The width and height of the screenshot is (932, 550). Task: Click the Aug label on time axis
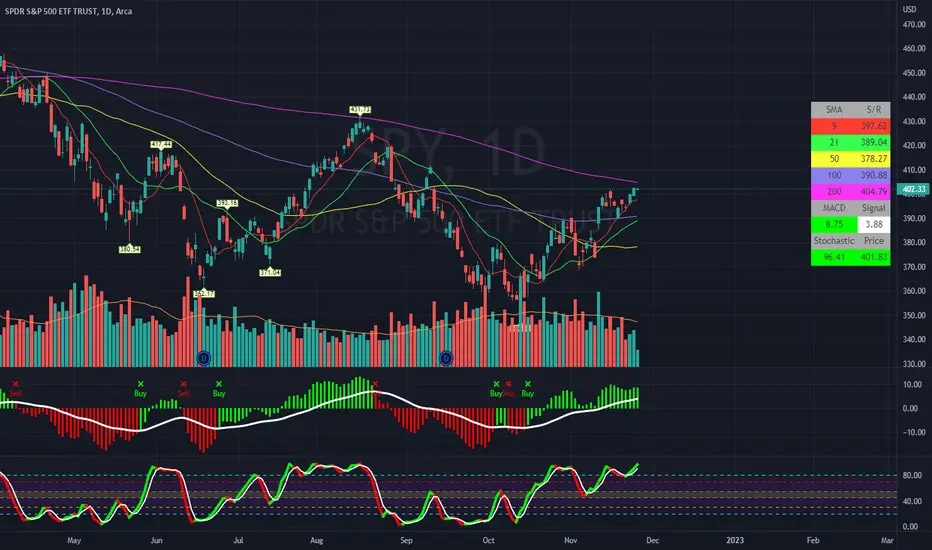click(x=317, y=540)
